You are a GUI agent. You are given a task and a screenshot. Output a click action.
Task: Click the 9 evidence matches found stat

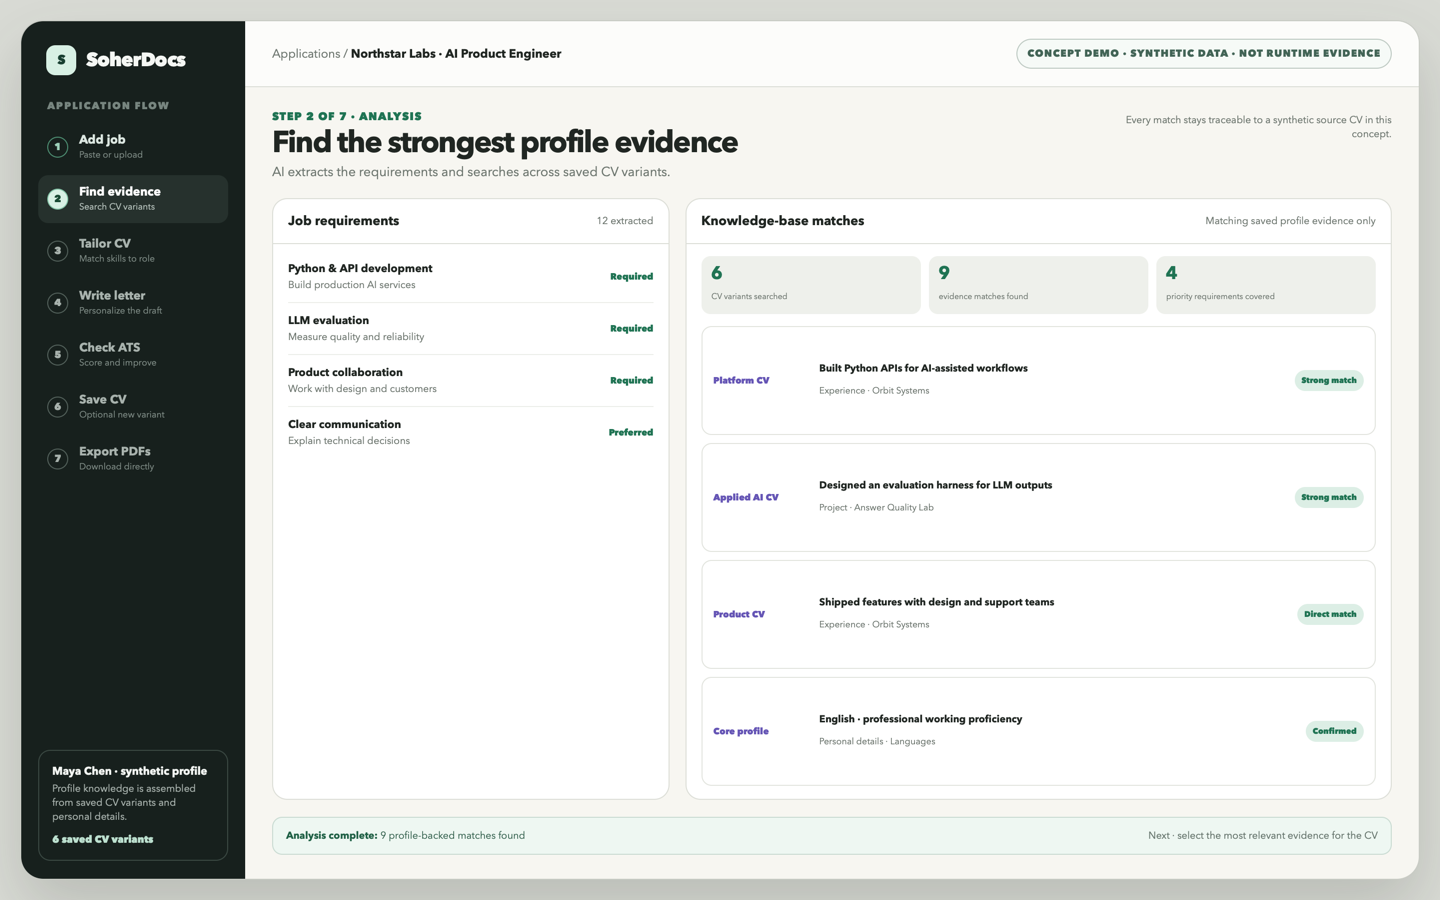tap(1038, 285)
